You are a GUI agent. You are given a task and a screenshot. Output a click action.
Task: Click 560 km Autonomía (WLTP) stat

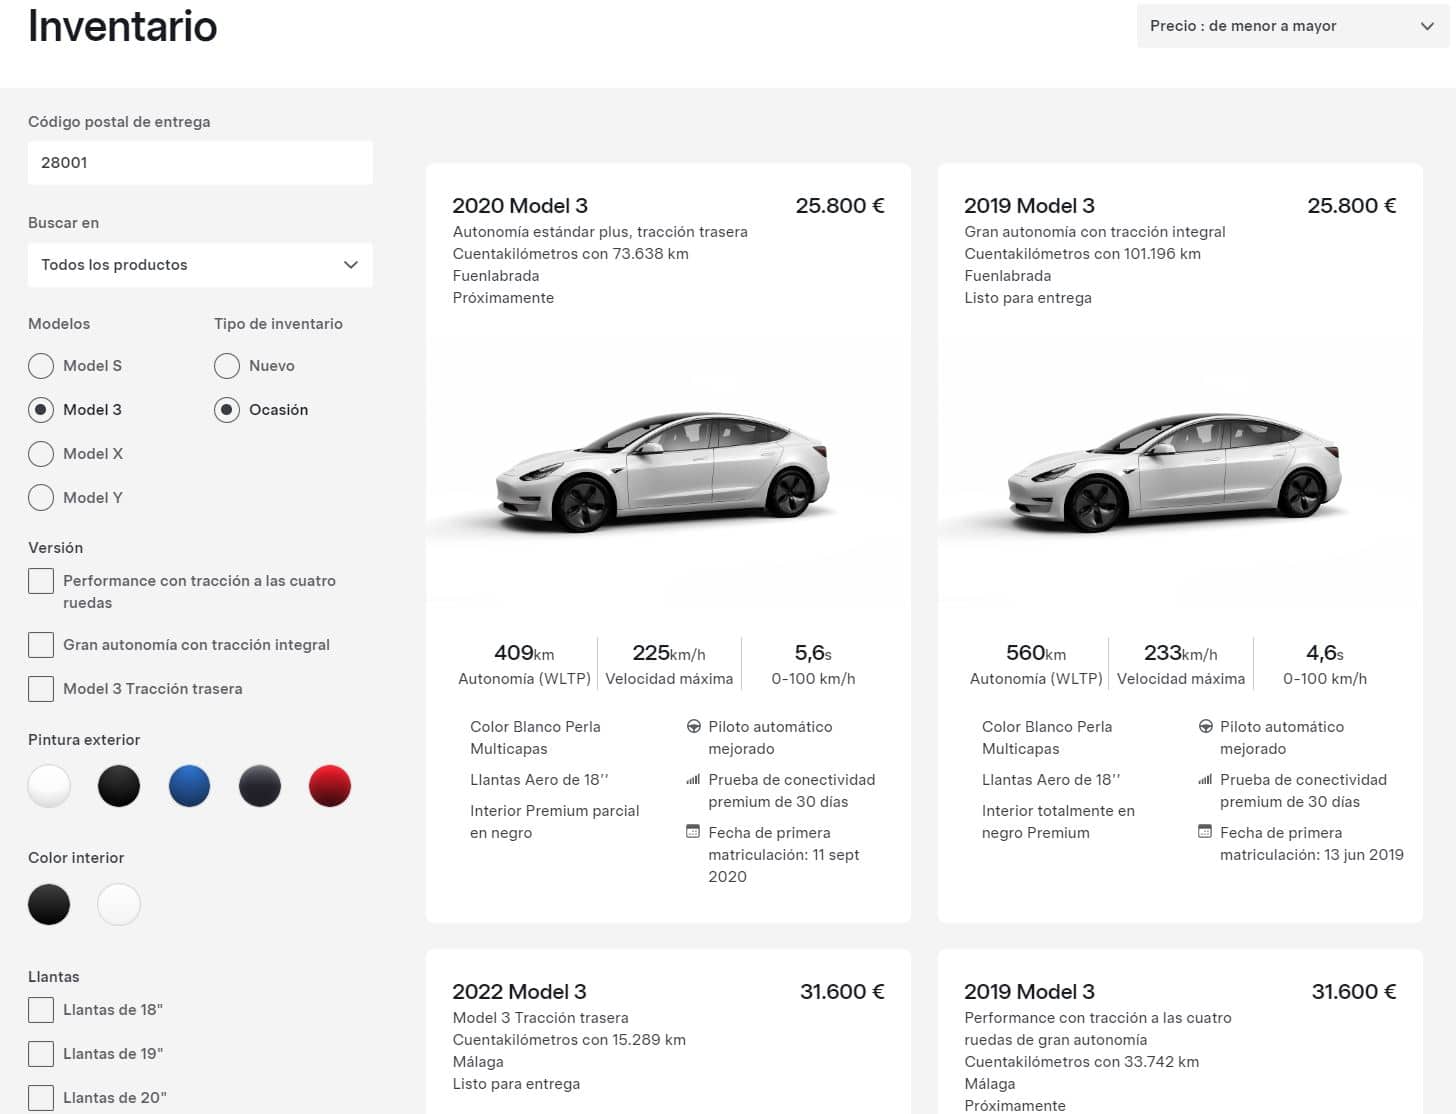(1036, 665)
